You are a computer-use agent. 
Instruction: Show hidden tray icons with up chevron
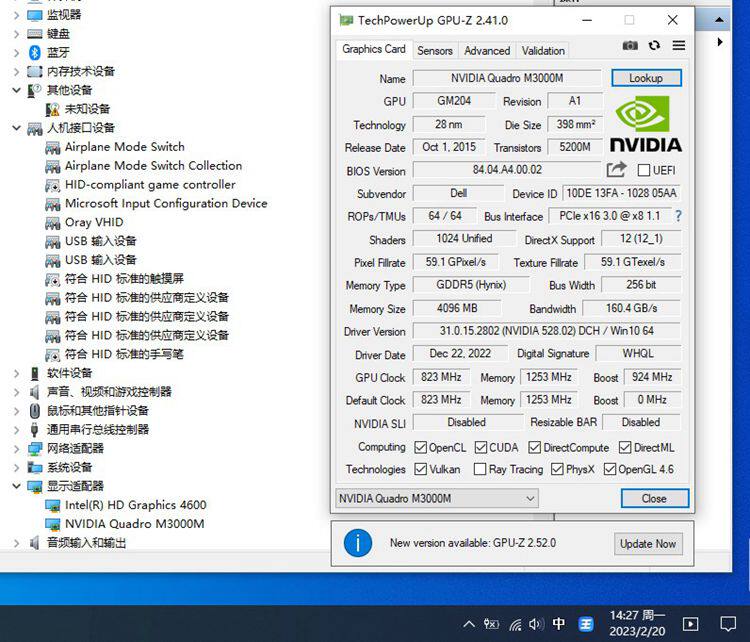point(469,624)
